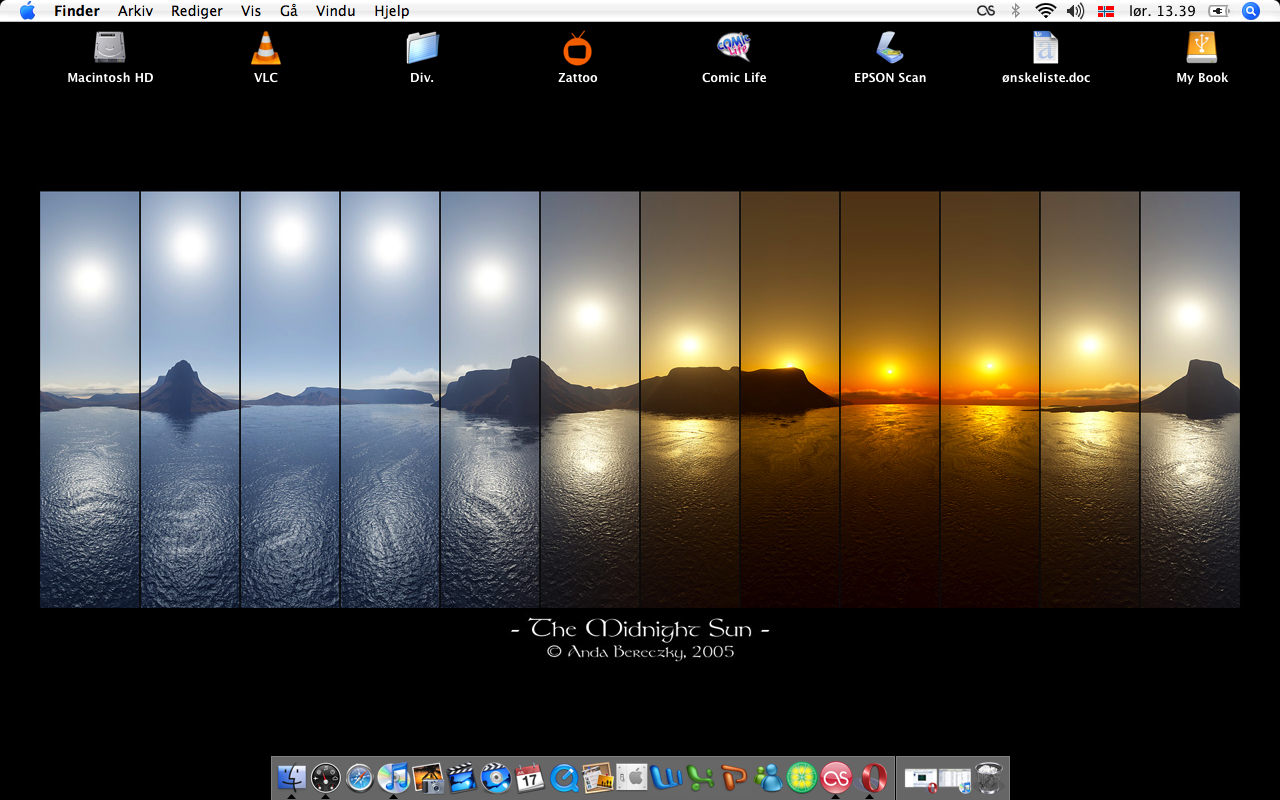Open the Wi-Fi status menu
1280x800 pixels.
tap(1046, 11)
